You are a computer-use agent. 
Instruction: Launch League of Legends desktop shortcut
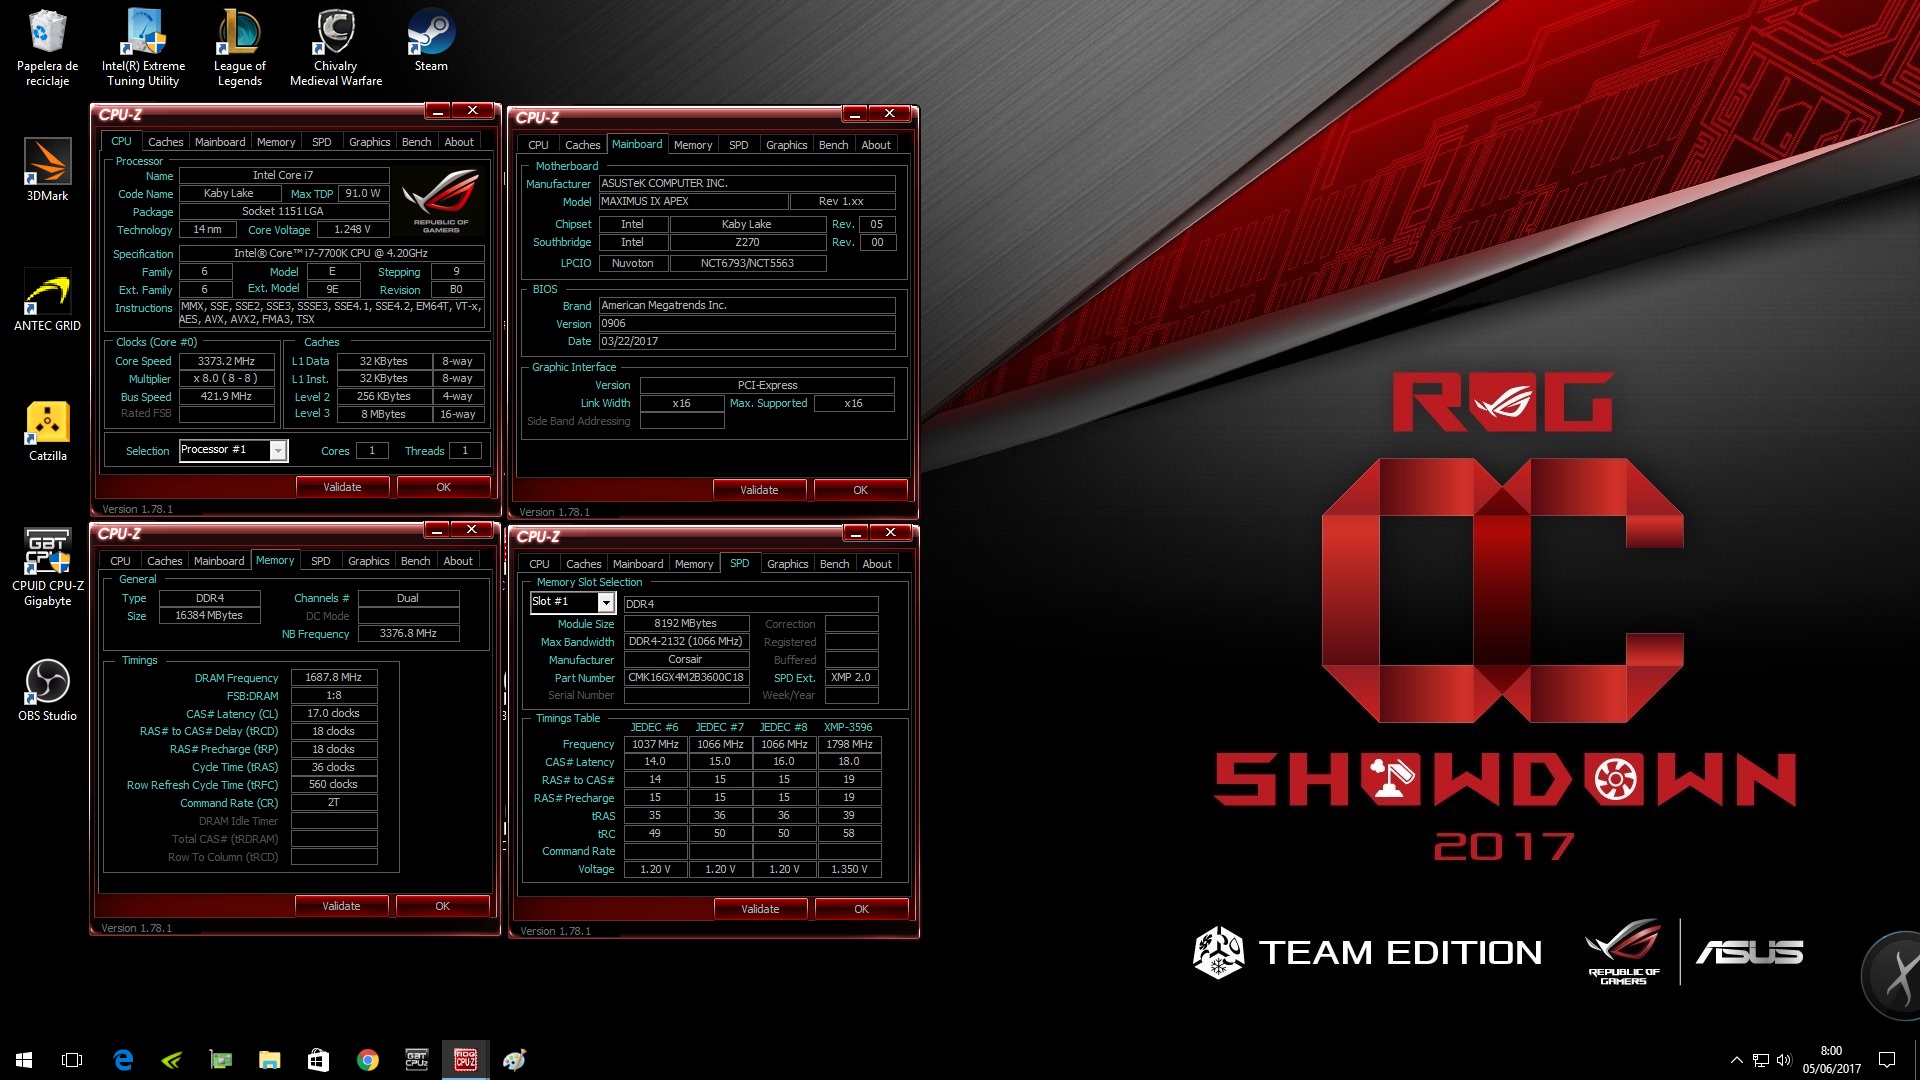[x=239, y=48]
